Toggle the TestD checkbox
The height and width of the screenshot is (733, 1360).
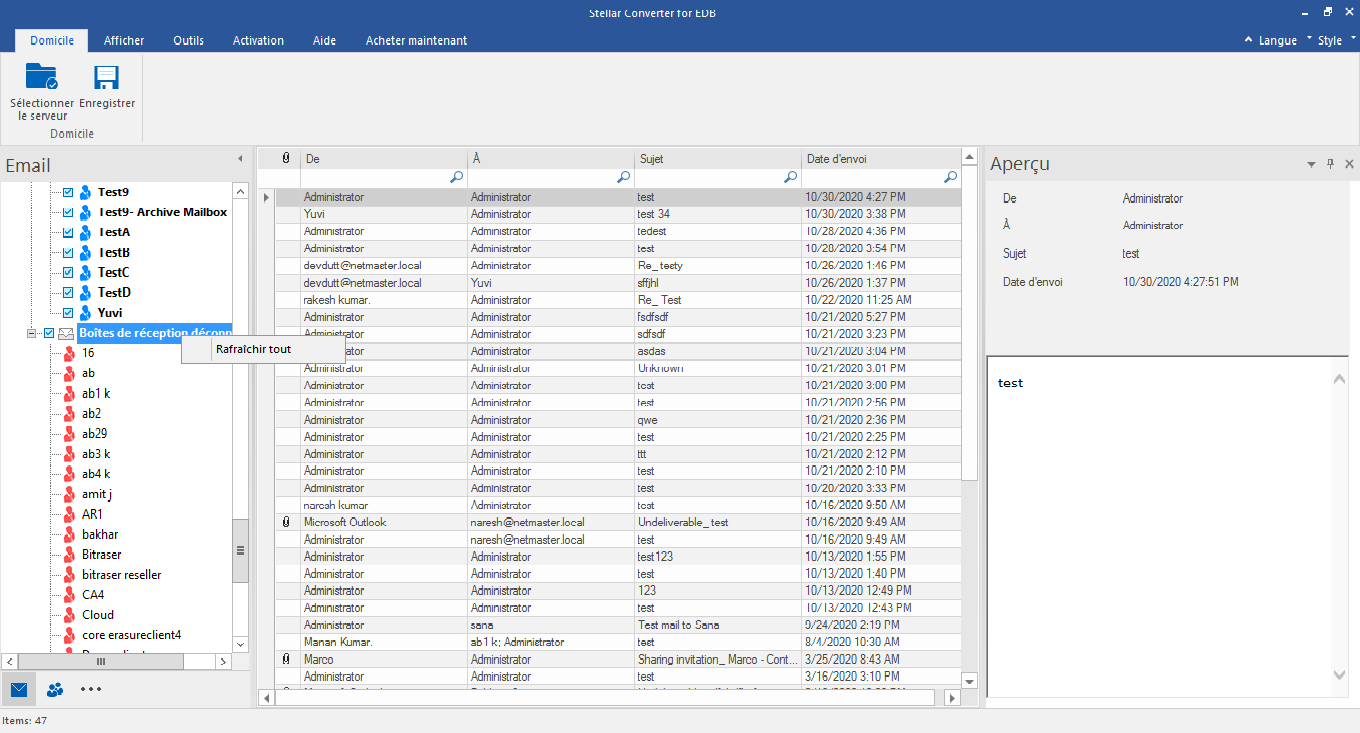click(x=68, y=292)
